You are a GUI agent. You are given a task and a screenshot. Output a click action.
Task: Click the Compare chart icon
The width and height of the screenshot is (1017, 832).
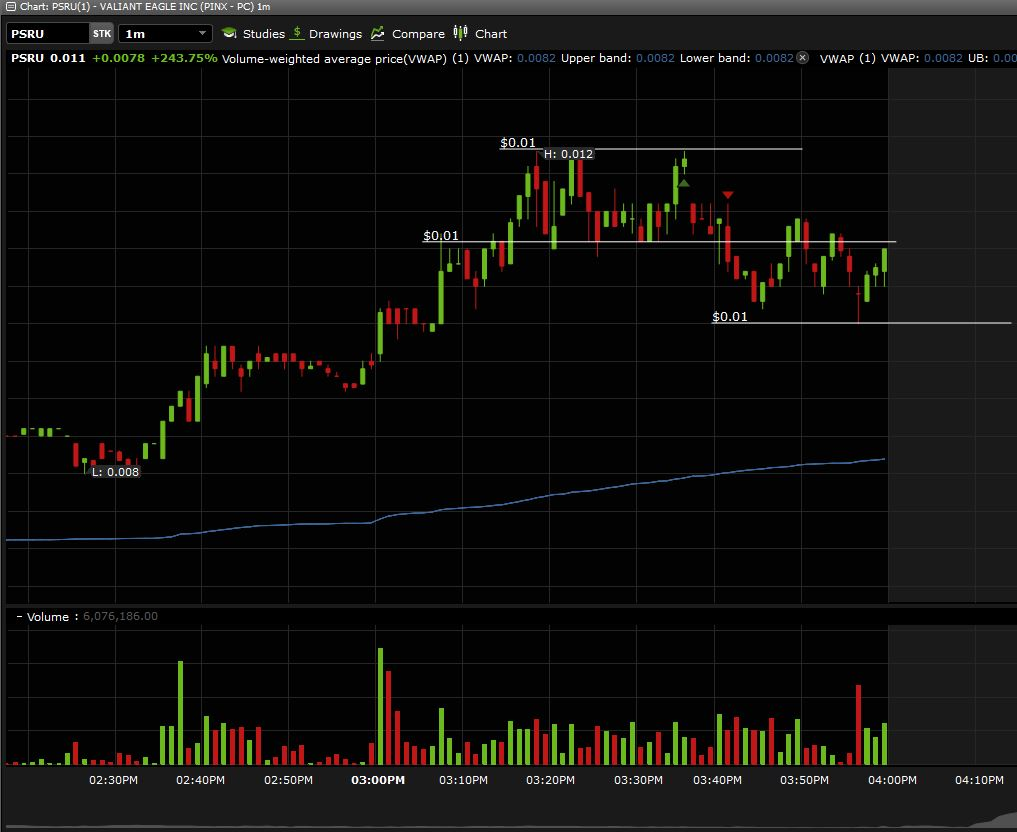click(x=378, y=34)
